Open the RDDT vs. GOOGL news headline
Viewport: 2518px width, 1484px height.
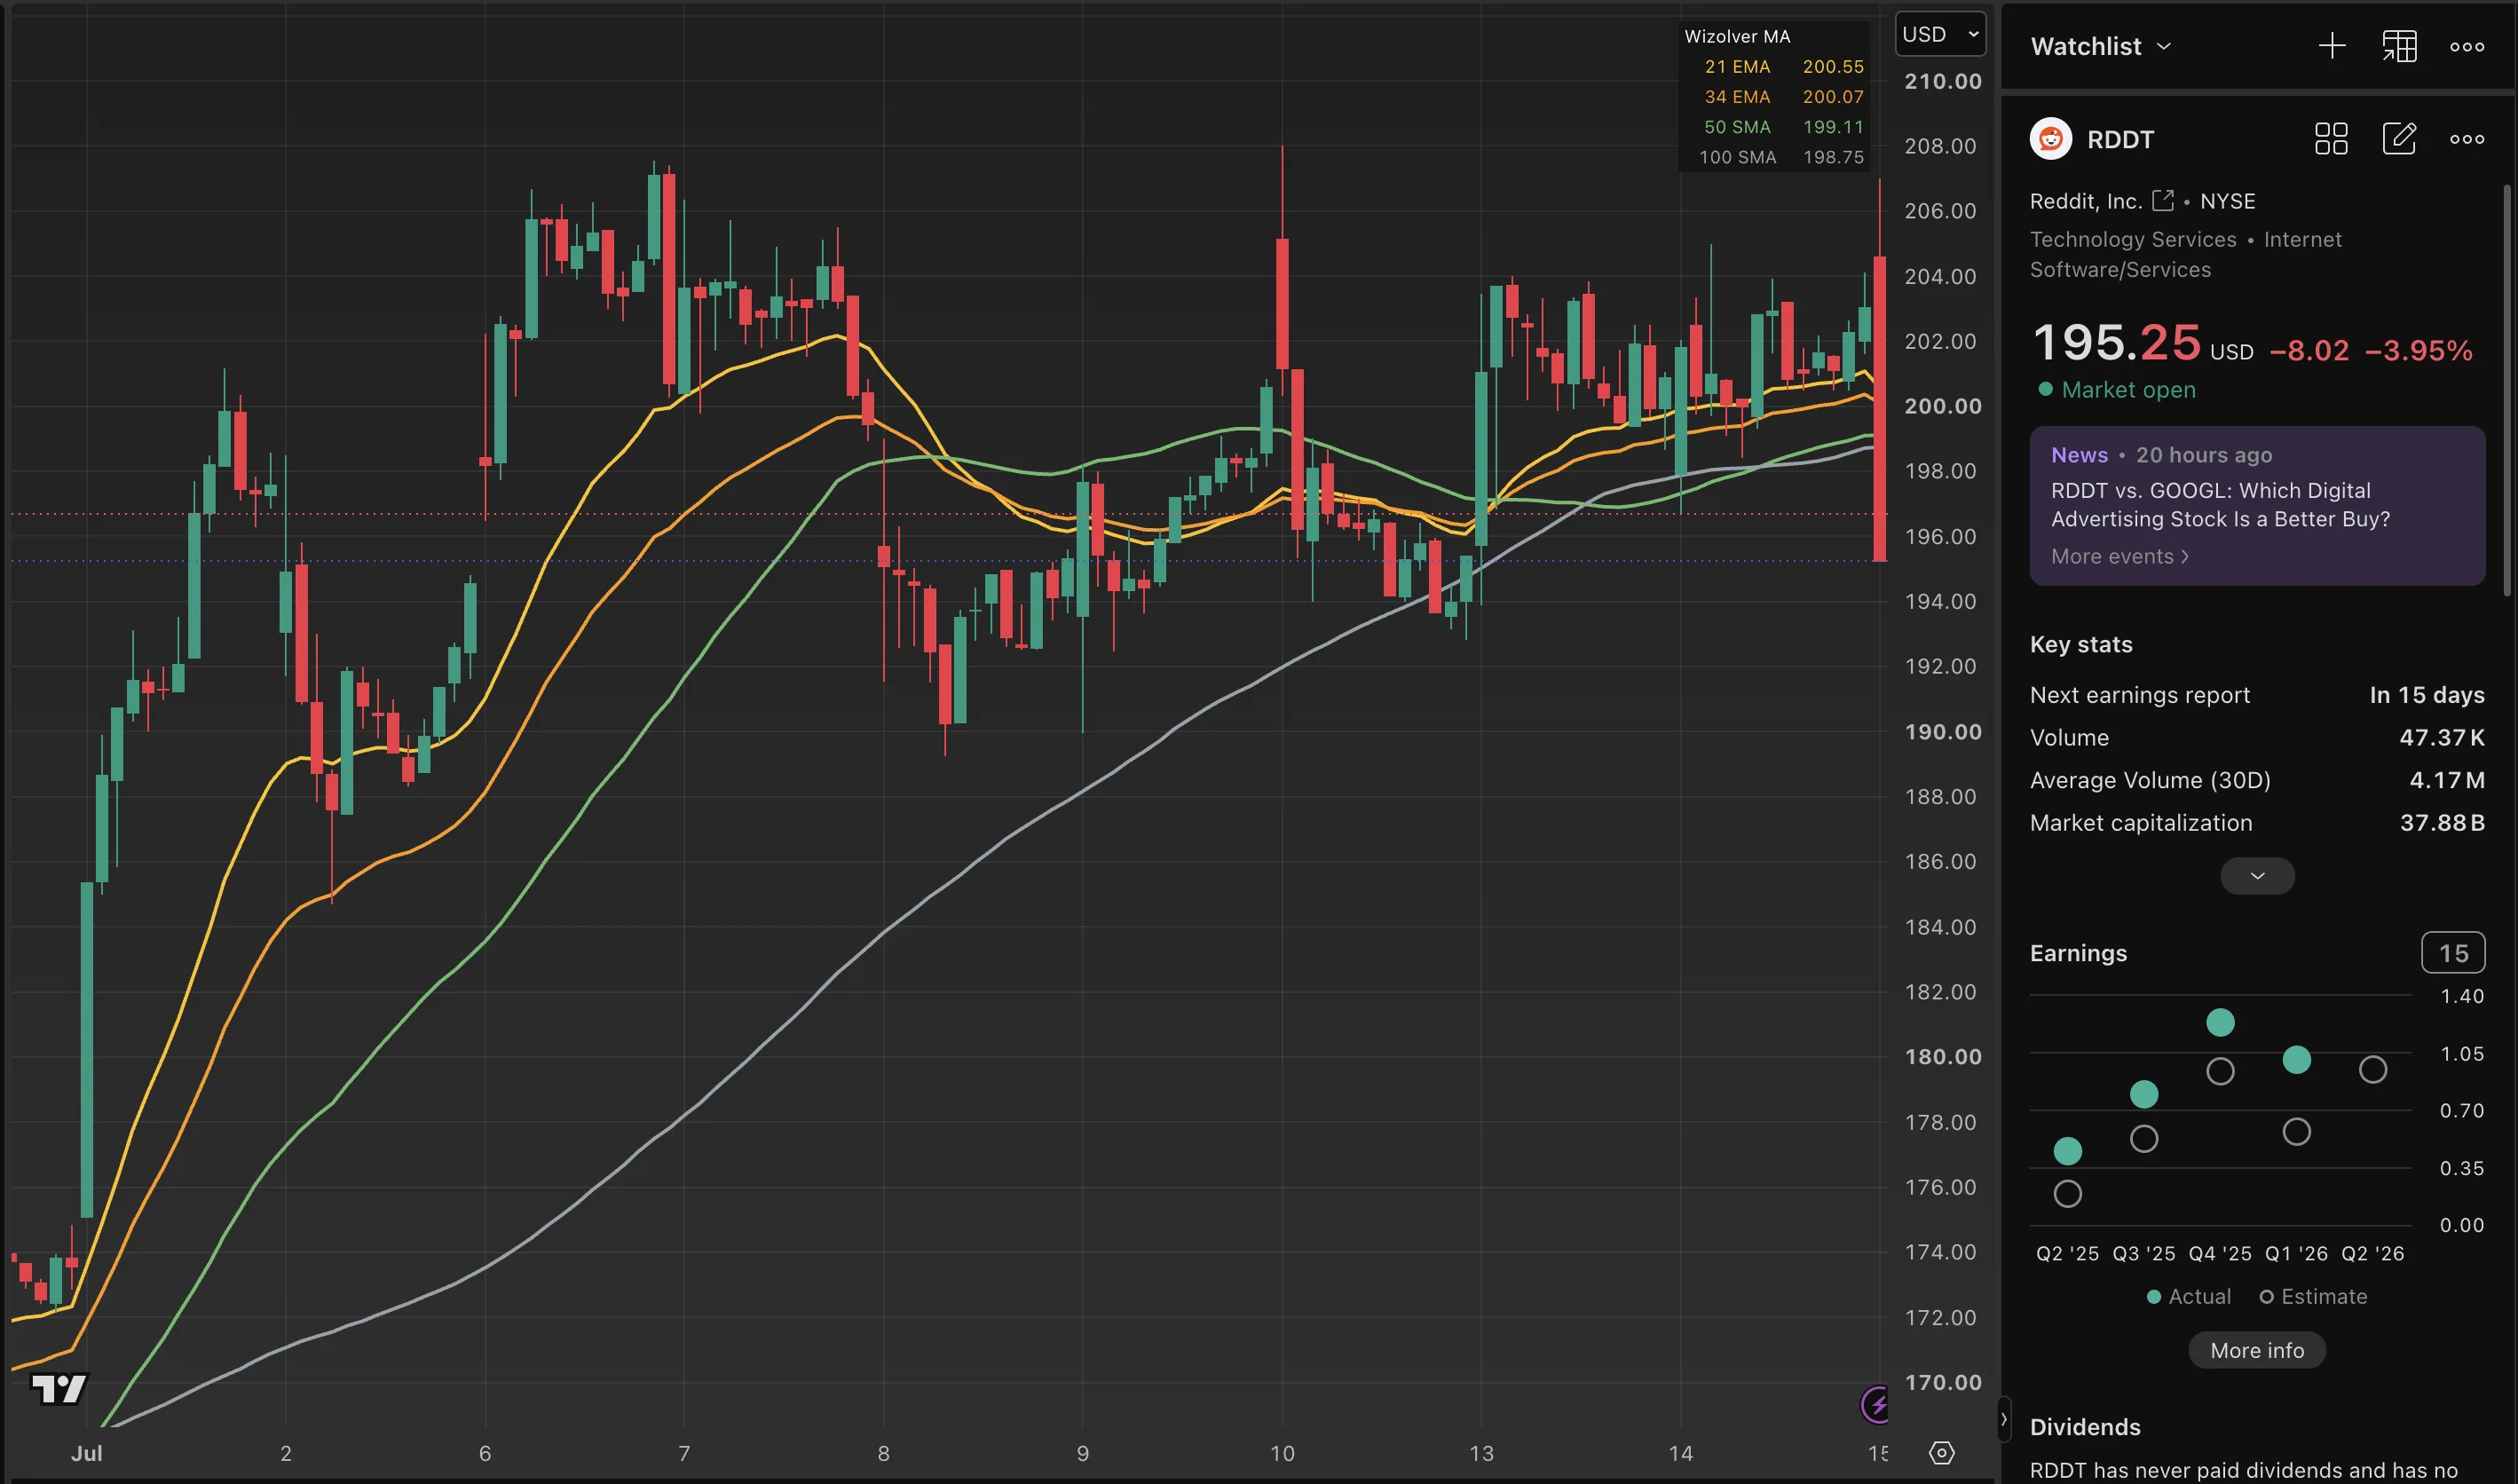(2220, 504)
